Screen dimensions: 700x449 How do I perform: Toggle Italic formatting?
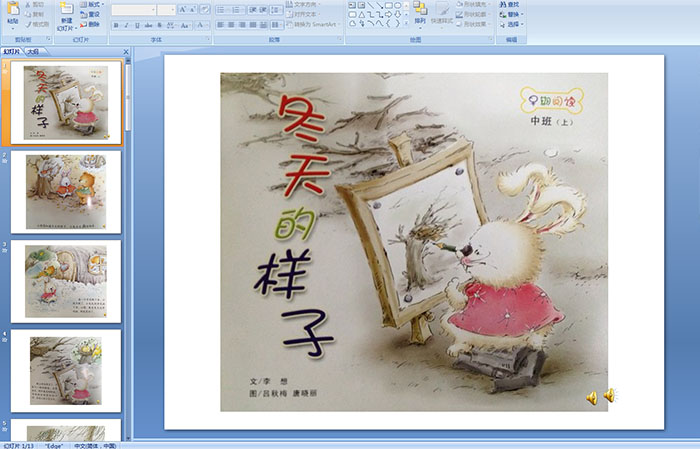tap(126, 25)
